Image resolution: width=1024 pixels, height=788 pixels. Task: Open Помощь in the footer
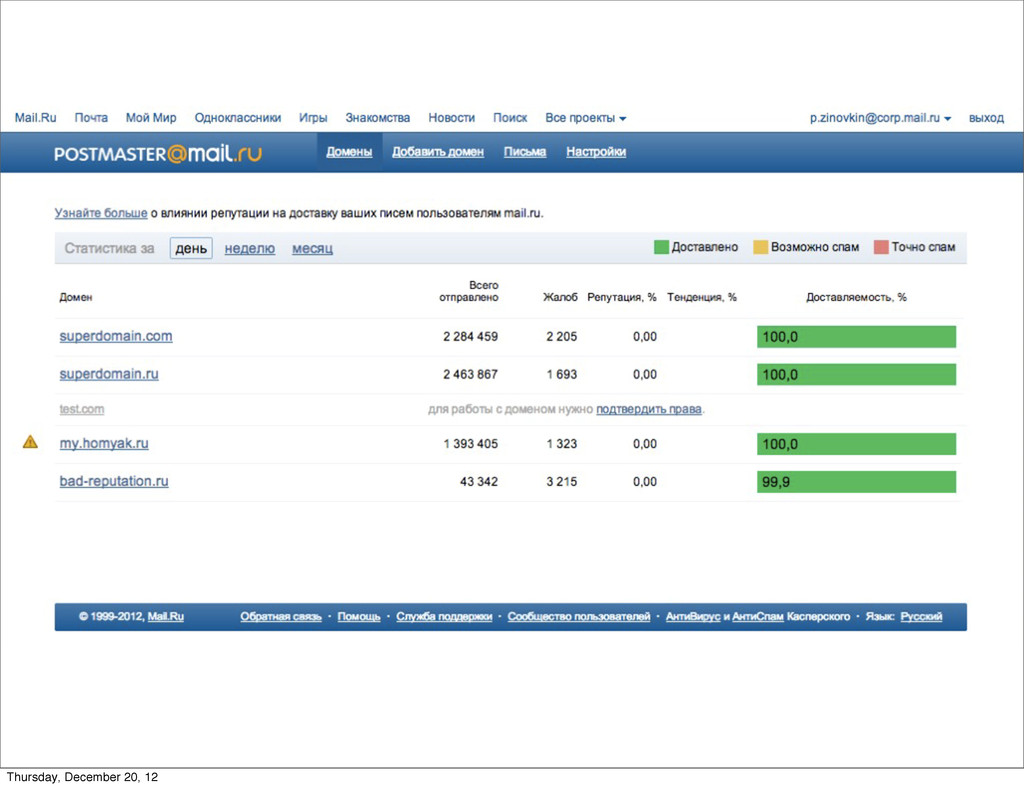[x=359, y=616]
